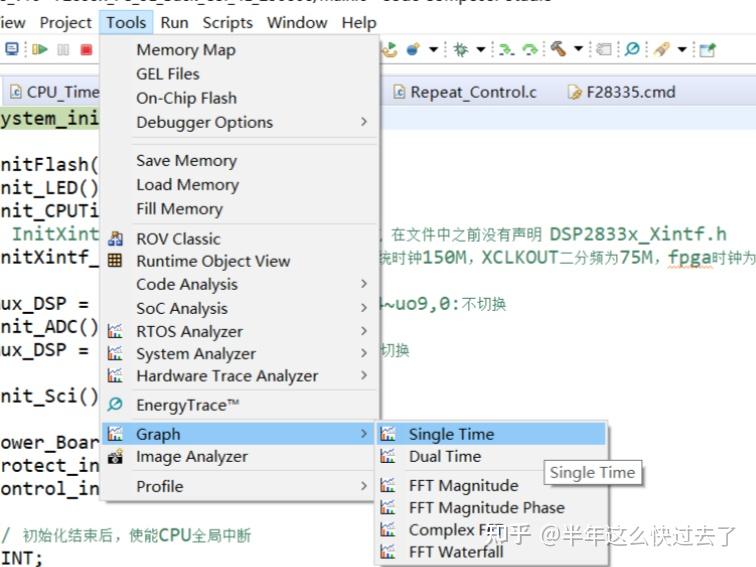Select the Graph entry in the Tools menu
The image size is (756, 567).
tap(240, 434)
